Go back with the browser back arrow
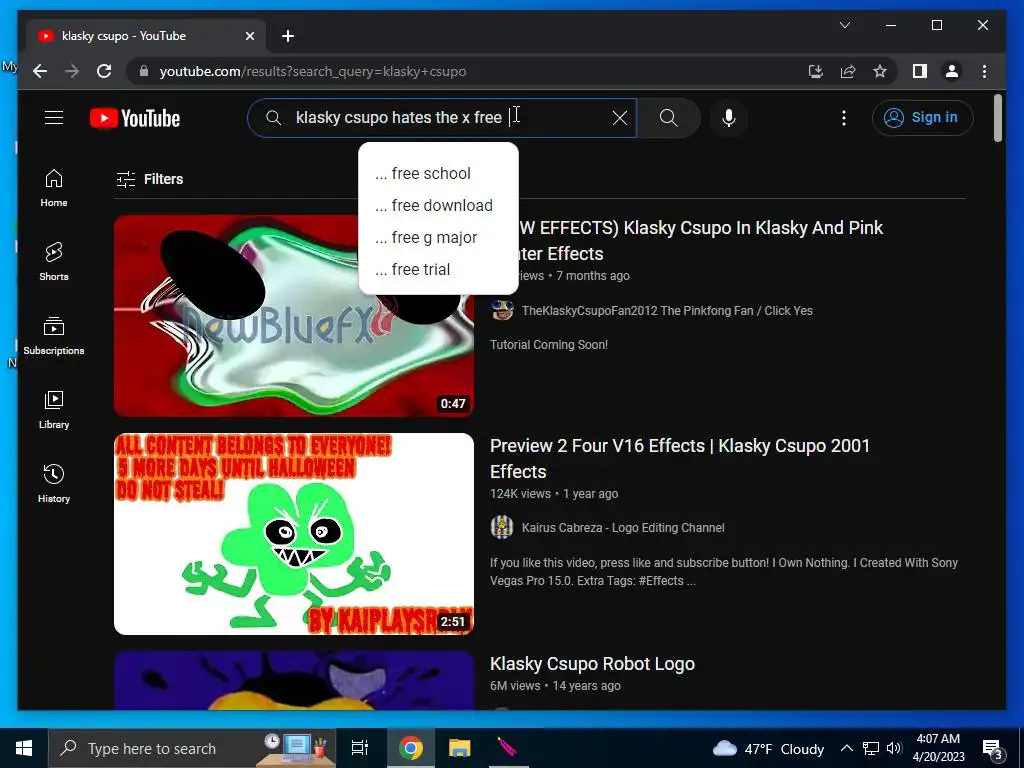 click(40, 71)
